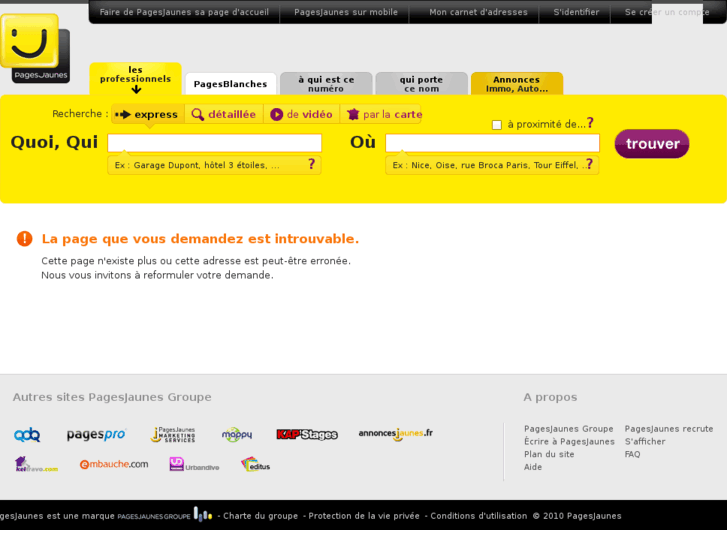Open the qui porte ce nom tab
Image resolution: width=727 pixels, height=545 pixels.
(421, 84)
